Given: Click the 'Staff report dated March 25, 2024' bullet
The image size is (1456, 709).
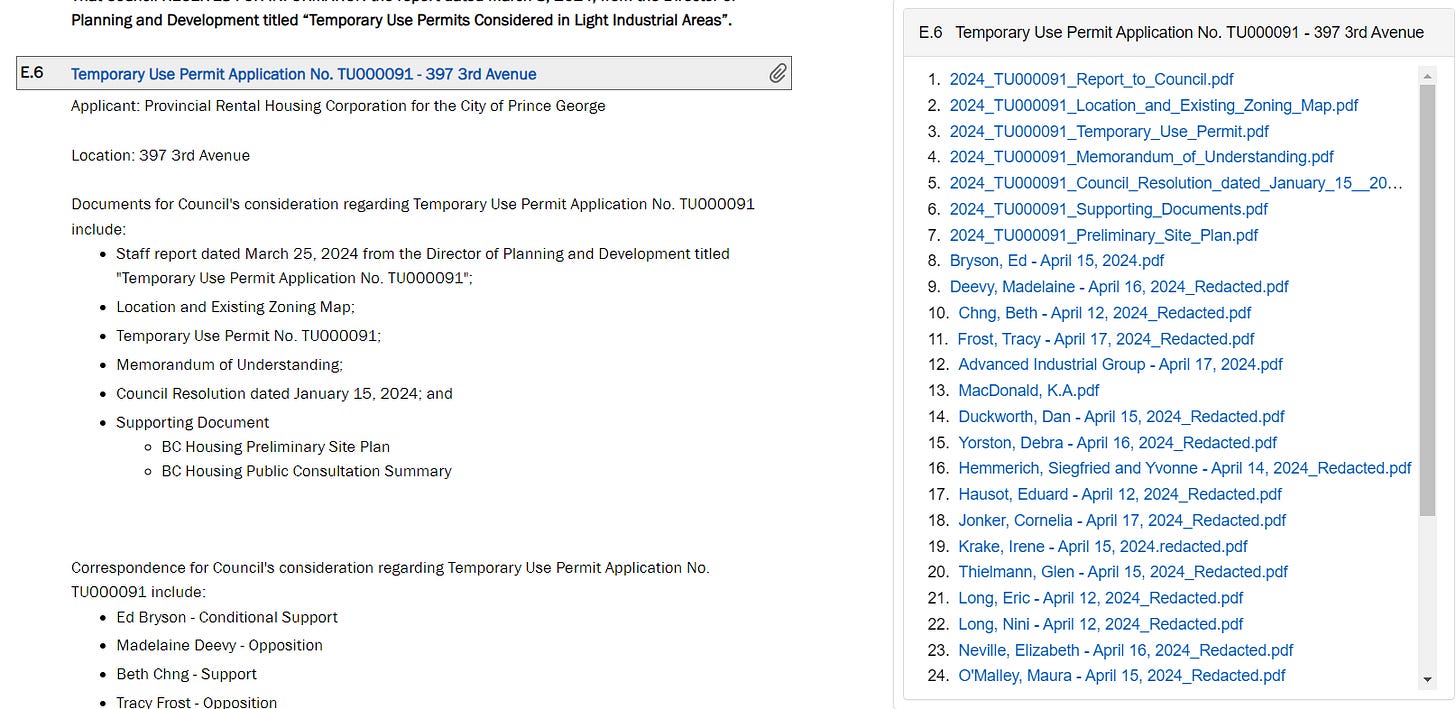Looking at the screenshot, I should [423, 266].
